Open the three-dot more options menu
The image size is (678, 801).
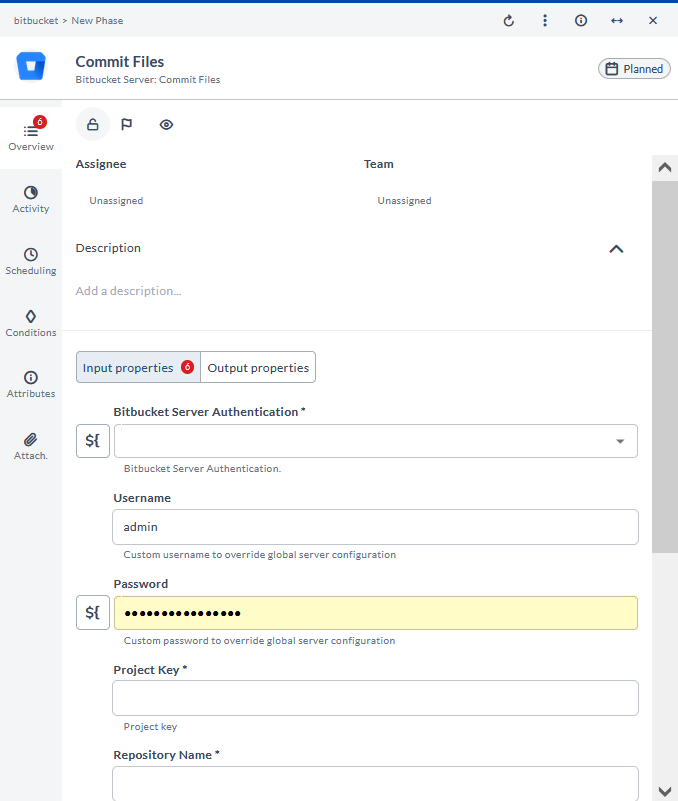[x=544, y=21]
